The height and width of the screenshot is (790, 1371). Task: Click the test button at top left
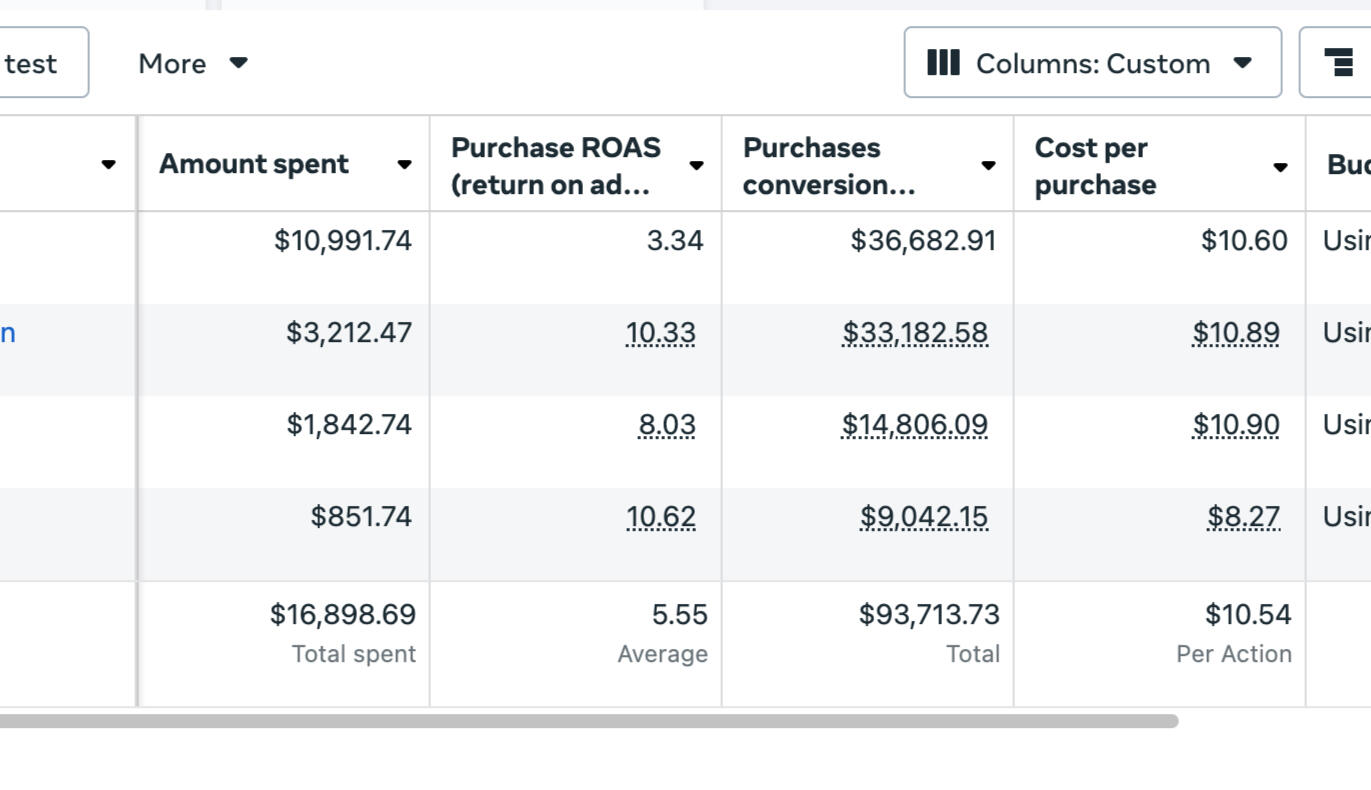tap(32, 63)
